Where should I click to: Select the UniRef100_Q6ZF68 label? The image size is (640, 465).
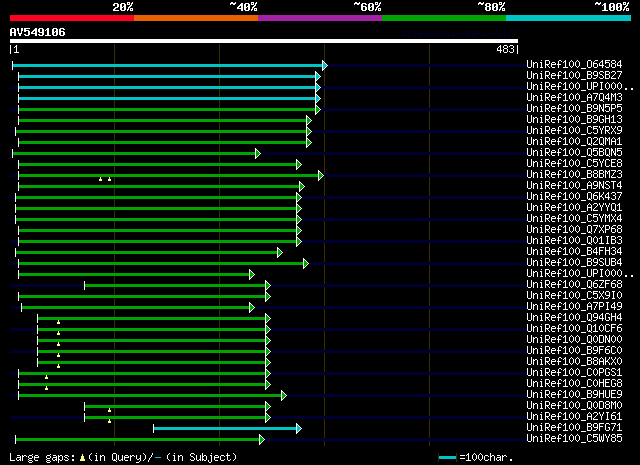(x=574, y=285)
